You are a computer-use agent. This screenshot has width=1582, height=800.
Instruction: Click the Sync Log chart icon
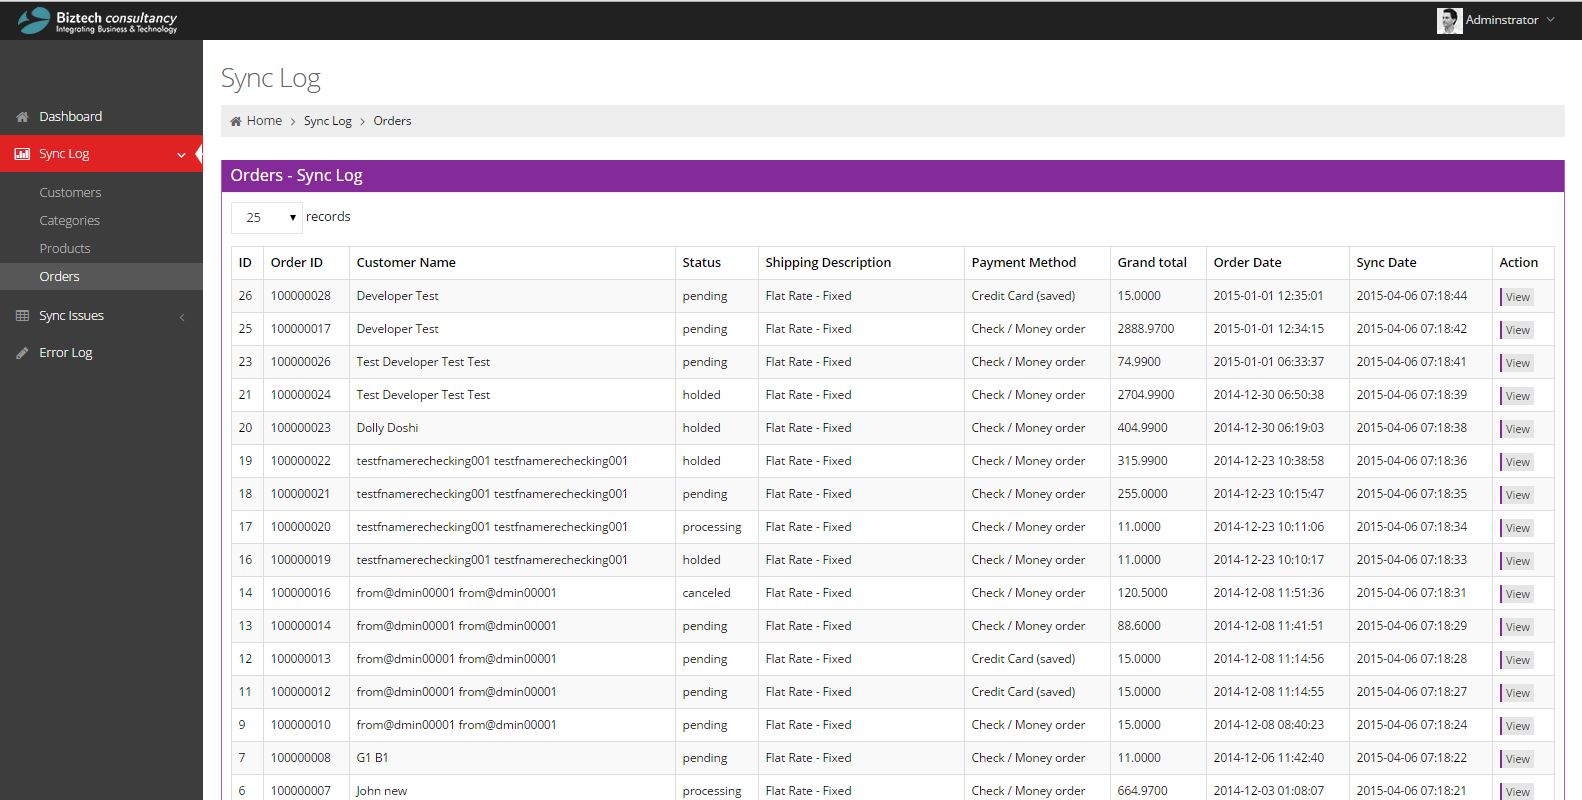pos(22,154)
